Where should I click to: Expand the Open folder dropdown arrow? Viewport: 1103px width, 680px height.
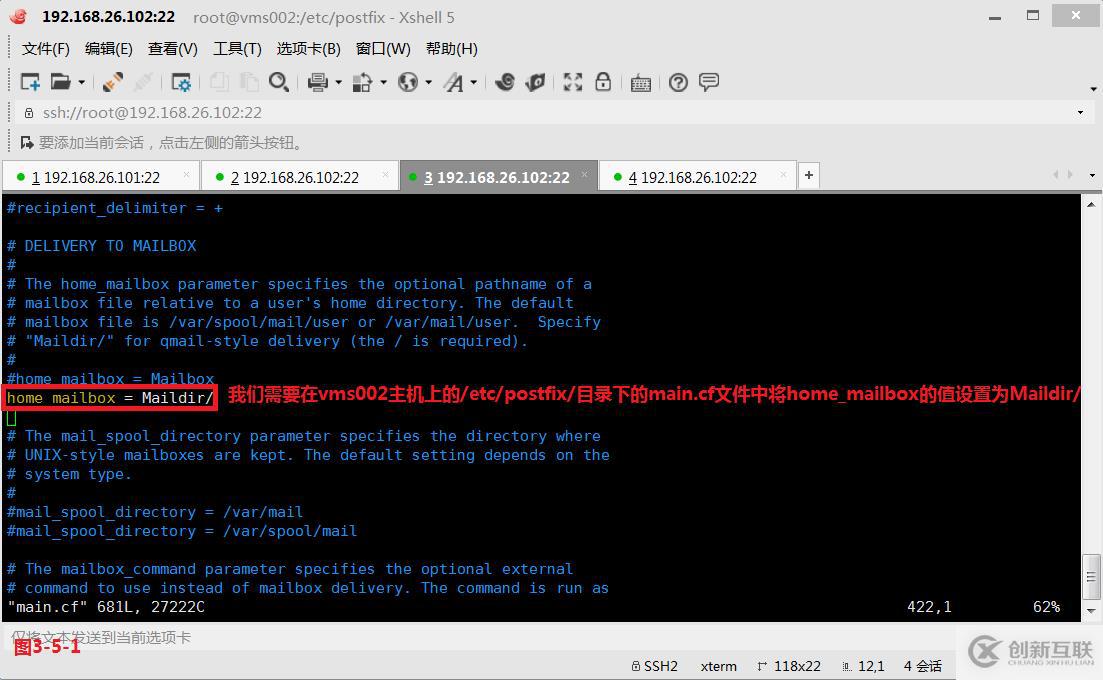coord(82,83)
